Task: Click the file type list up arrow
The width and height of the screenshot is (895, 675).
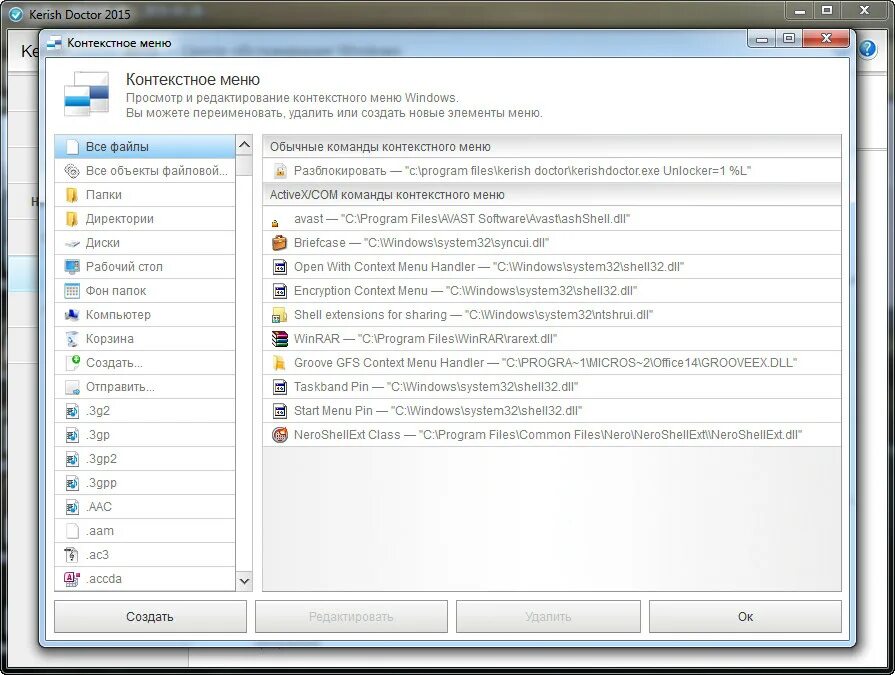Action: [x=244, y=145]
